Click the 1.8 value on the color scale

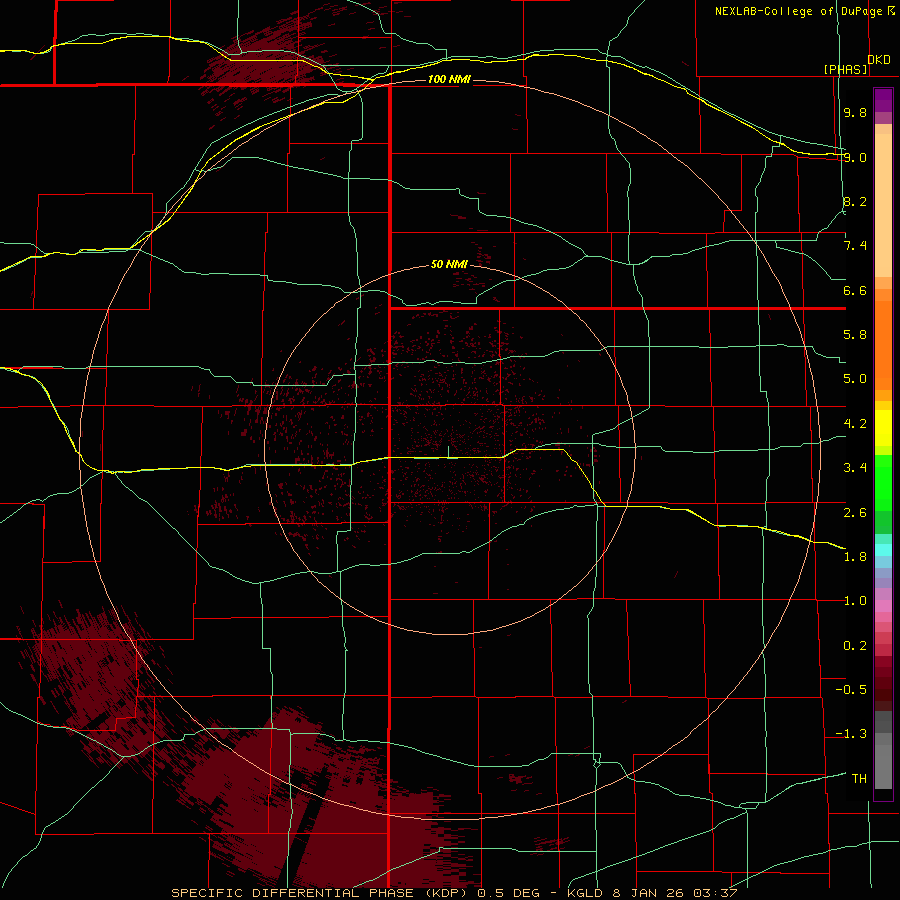pos(855,557)
